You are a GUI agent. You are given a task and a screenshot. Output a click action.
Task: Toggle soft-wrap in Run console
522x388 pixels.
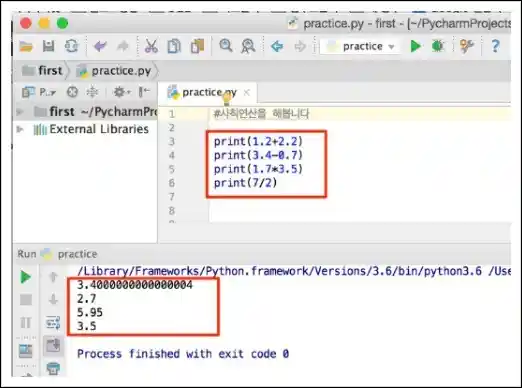click(53, 322)
